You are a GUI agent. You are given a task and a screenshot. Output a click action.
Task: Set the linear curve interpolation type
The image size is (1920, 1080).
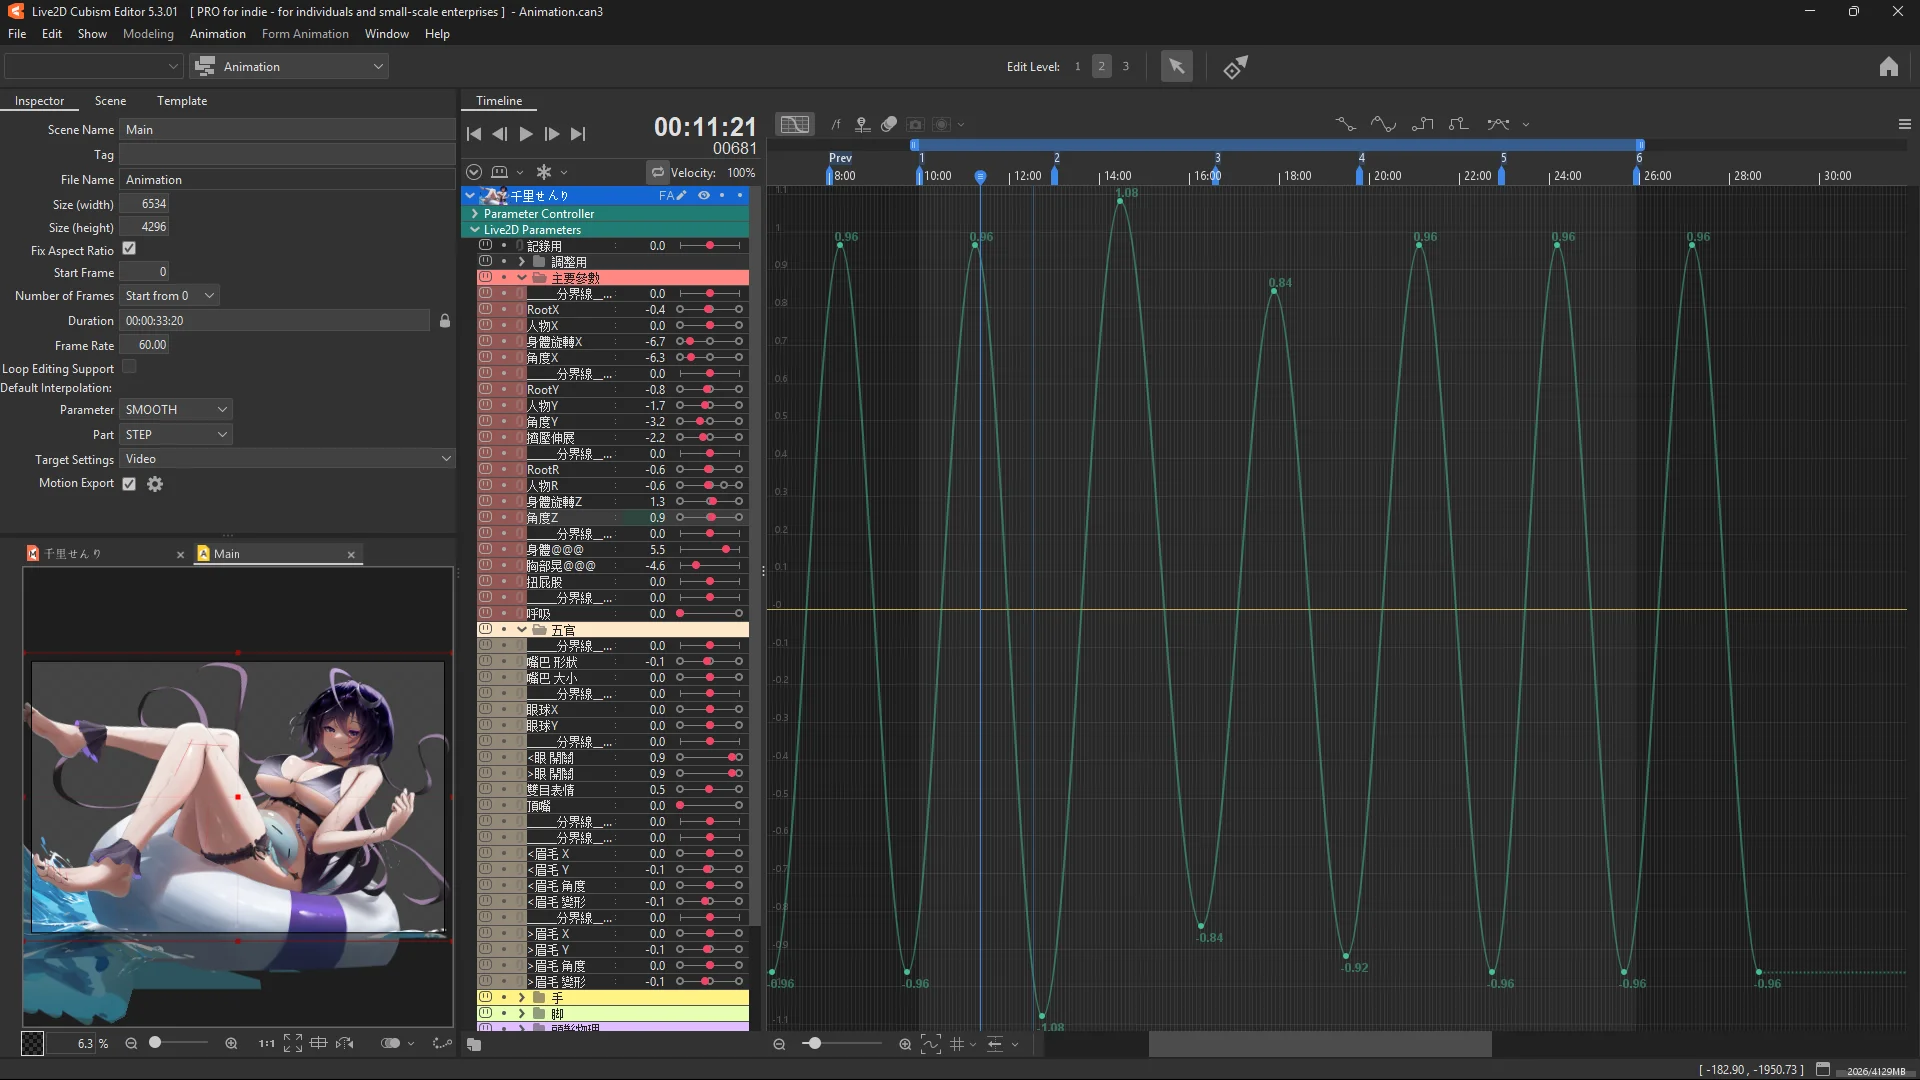point(1346,124)
